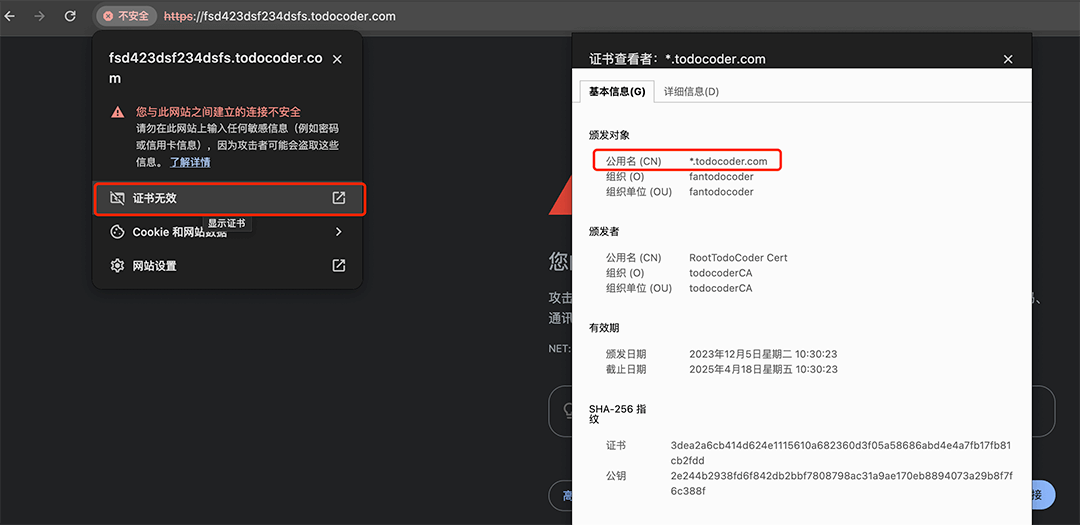This screenshot has height=525, width=1080.
Task: Click the 不安全 security chip
Action: (x=126, y=16)
